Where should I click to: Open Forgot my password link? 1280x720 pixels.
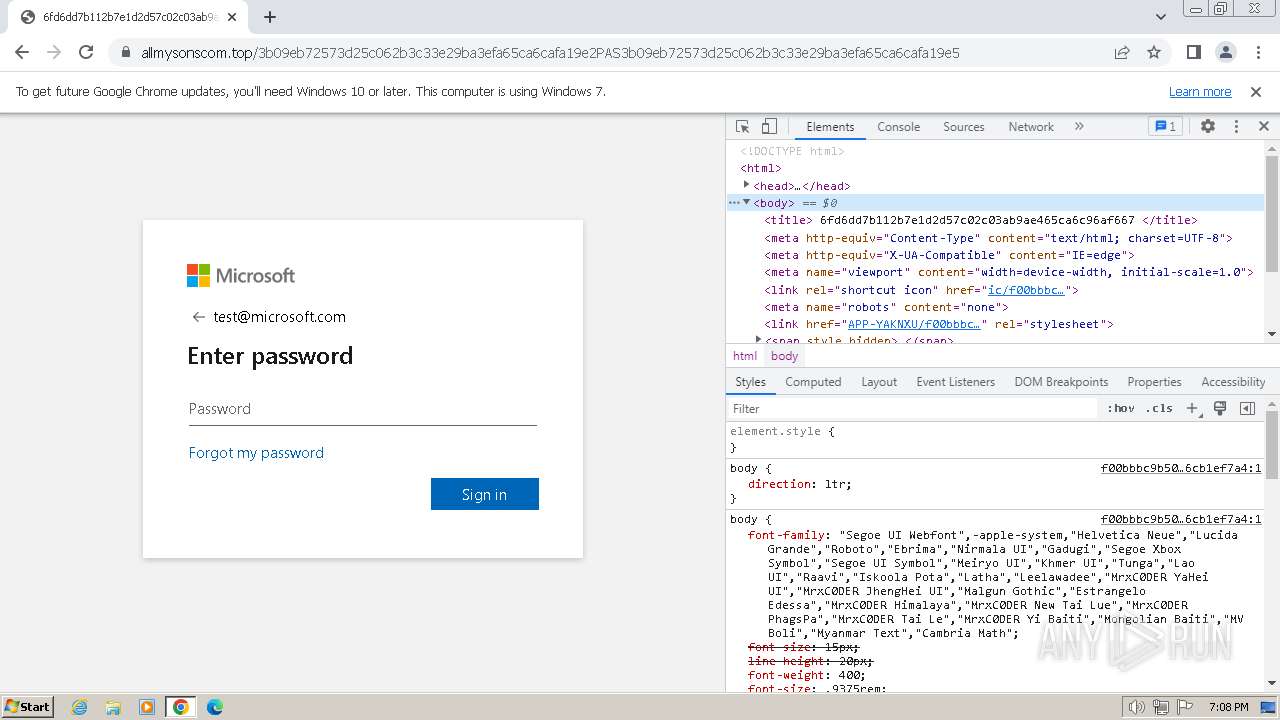click(256, 453)
